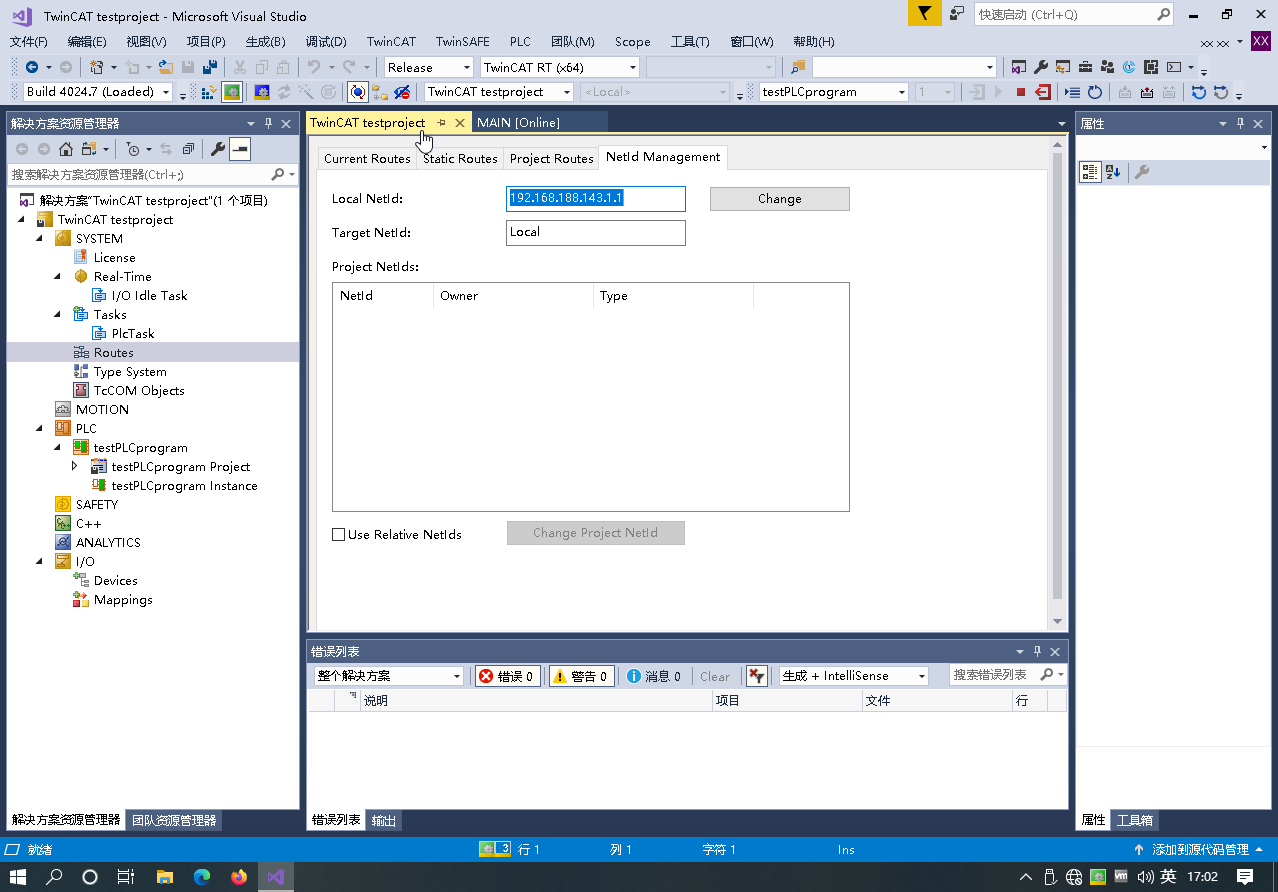Image resolution: width=1278 pixels, height=892 pixels.
Task: Open the Scope menu
Action: 632,41
